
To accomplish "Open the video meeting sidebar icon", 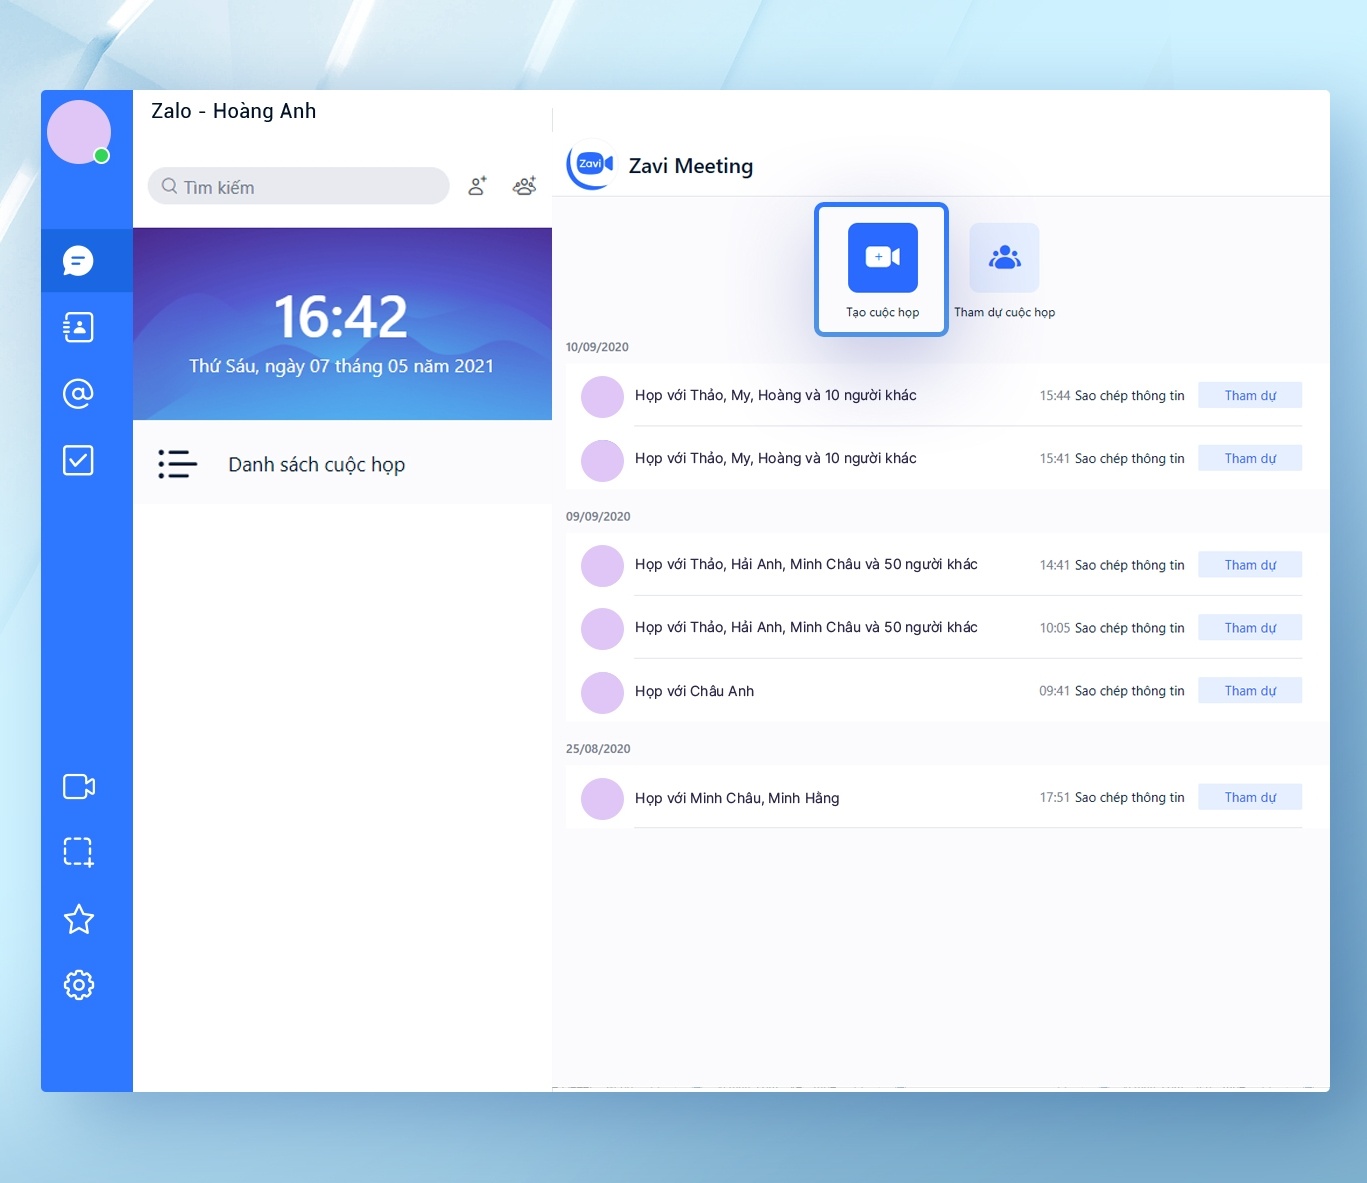I will click(x=79, y=787).
